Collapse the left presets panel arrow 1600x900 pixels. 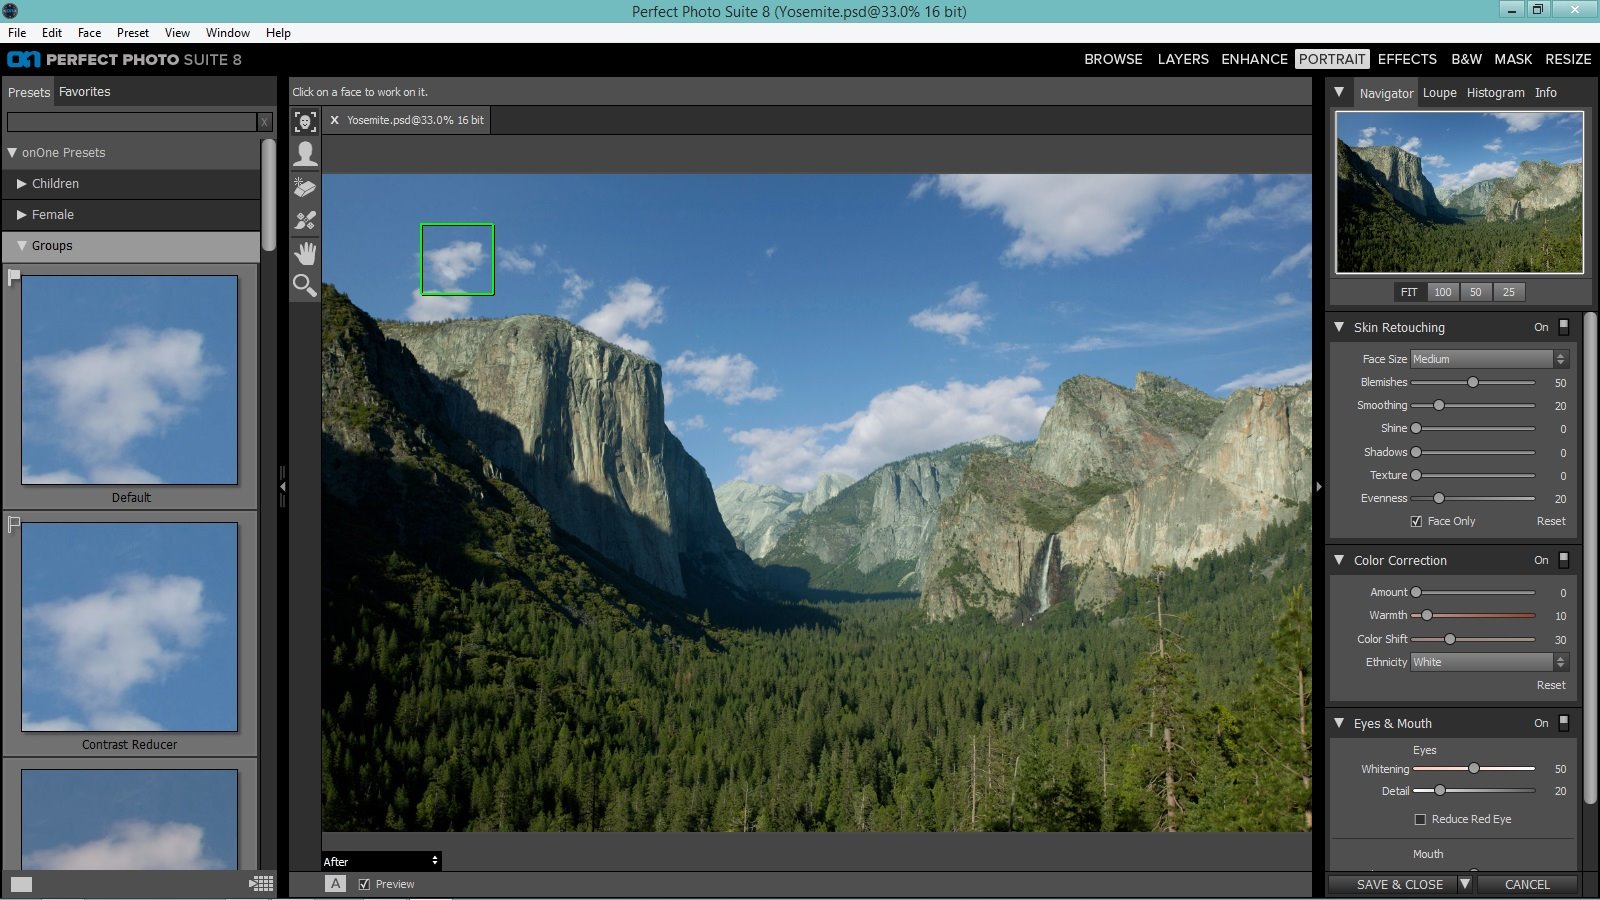pyautogui.click(x=283, y=486)
